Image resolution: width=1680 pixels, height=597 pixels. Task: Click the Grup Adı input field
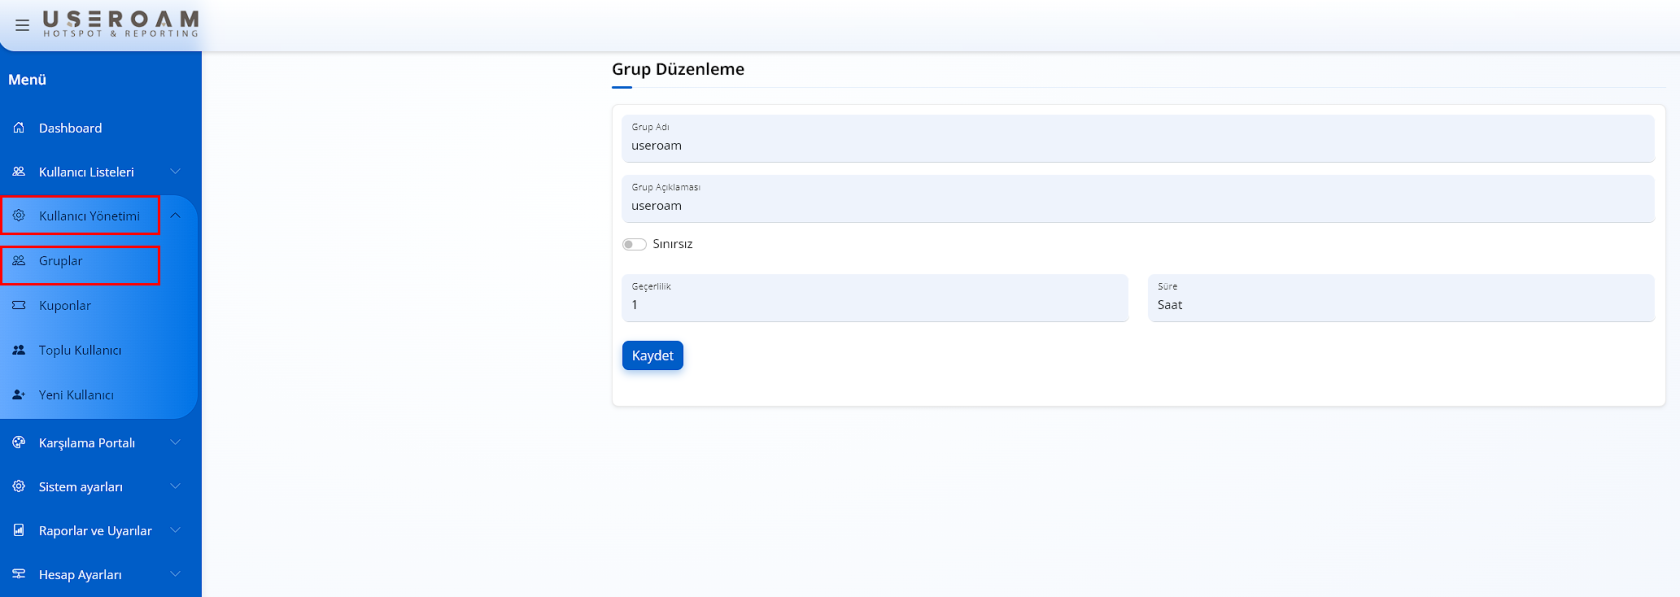point(1137,146)
